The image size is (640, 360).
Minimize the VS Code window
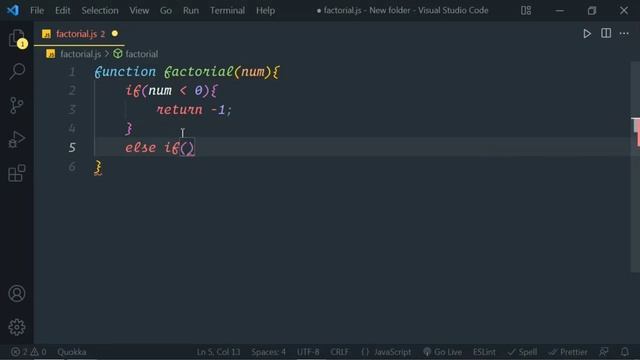coord(560,10)
